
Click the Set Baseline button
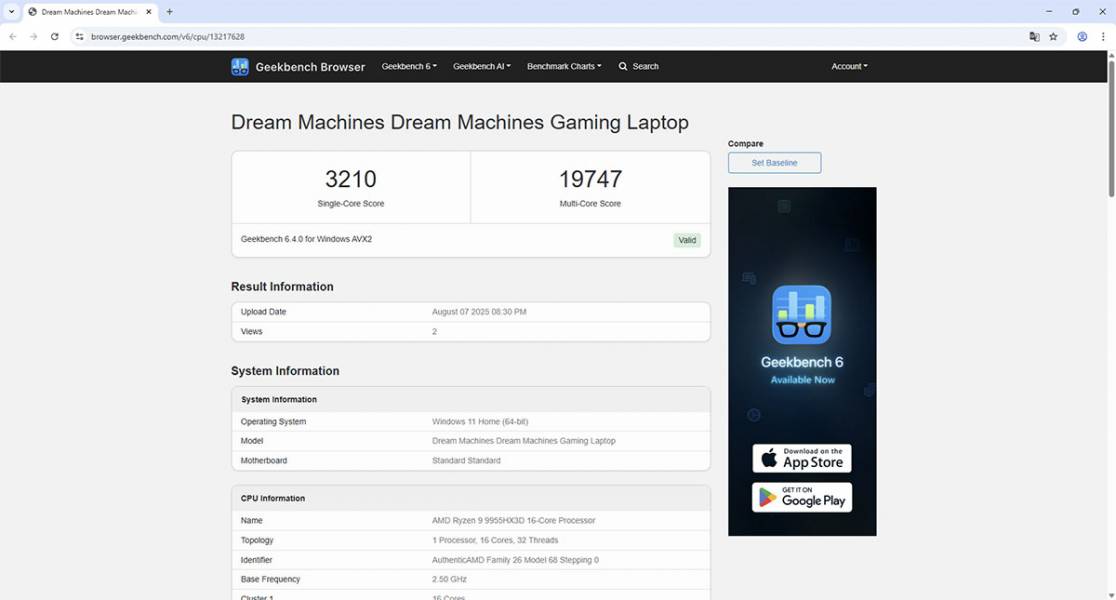[774, 162]
